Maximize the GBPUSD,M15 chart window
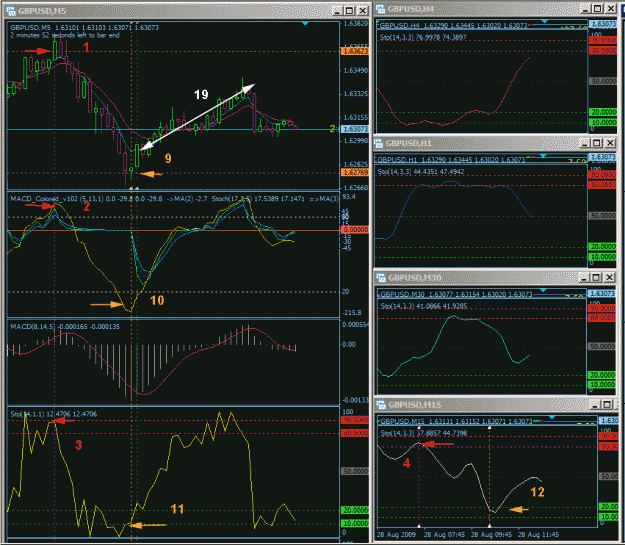 607,405
